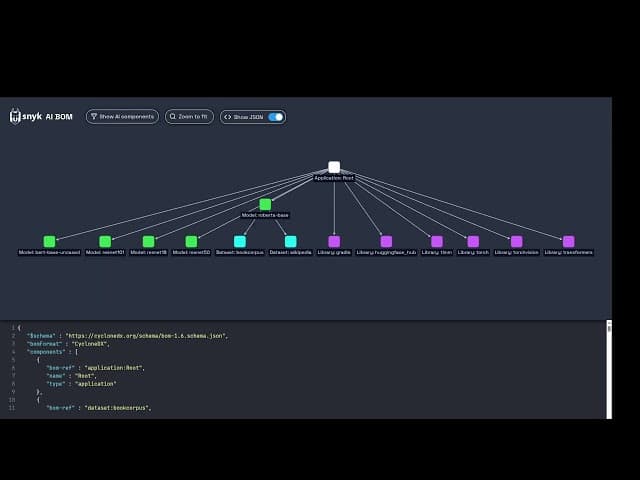Select the bookcorpus dataset node
The image size is (640, 480).
(240, 241)
